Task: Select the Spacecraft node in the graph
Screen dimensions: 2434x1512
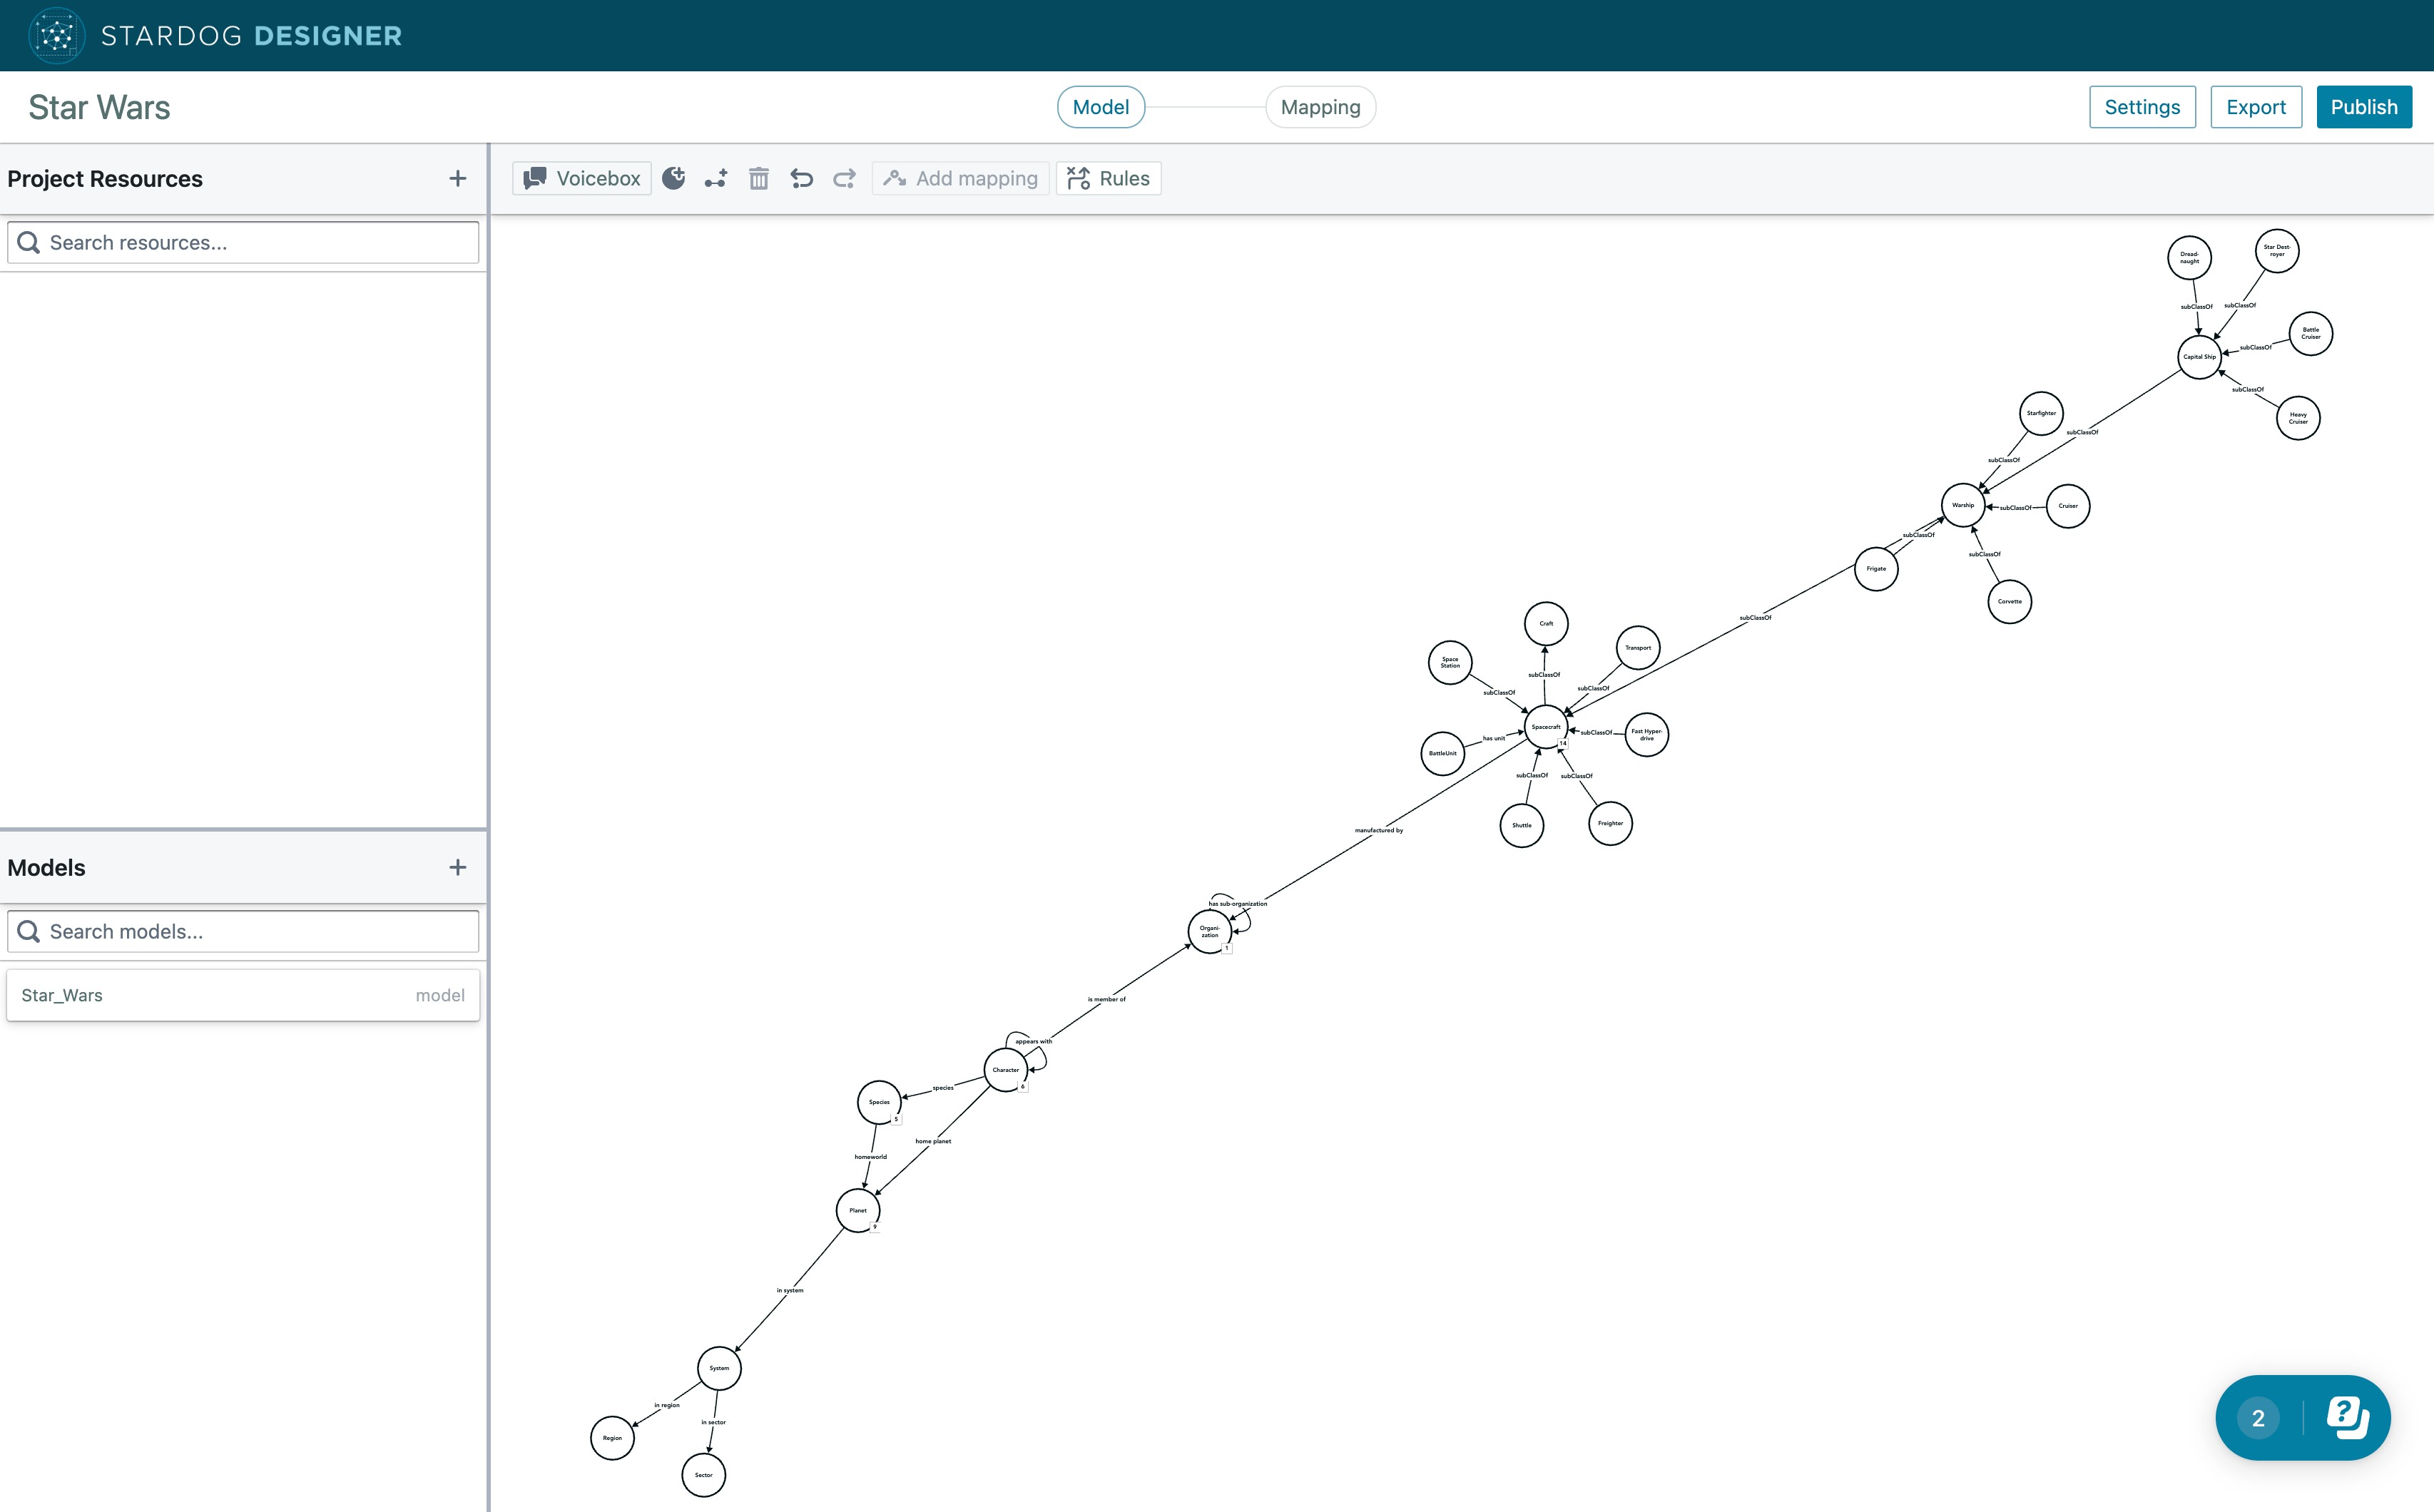Action: [x=1545, y=727]
